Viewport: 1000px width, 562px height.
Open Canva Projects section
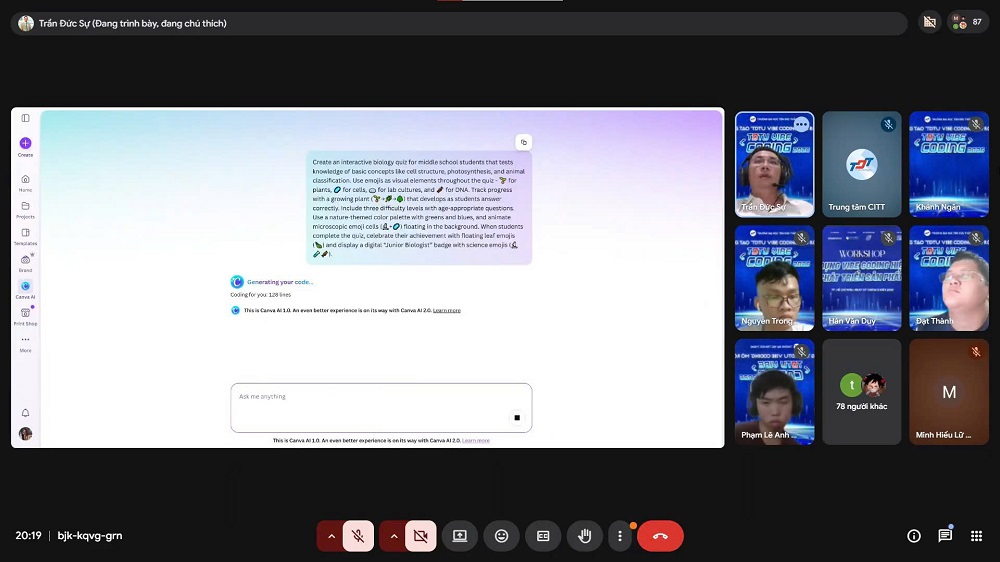coord(26,210)
